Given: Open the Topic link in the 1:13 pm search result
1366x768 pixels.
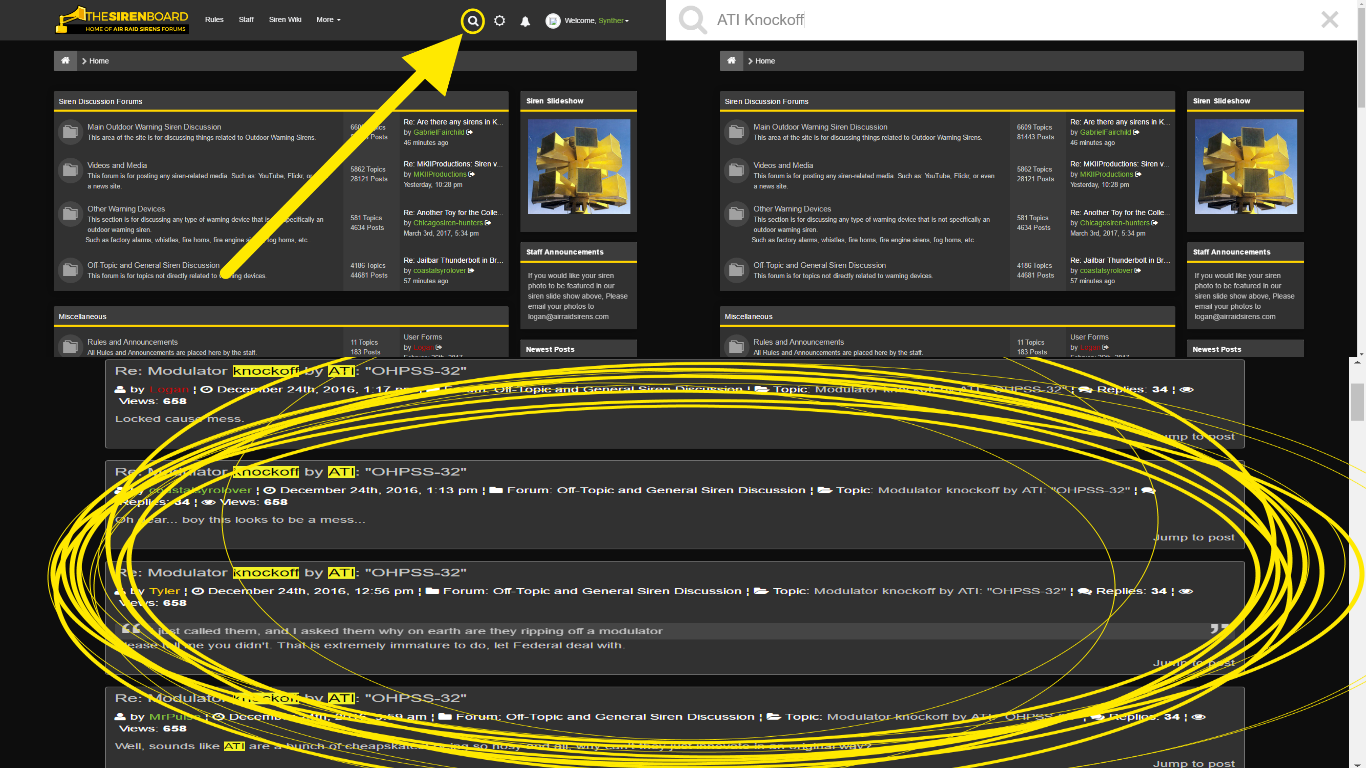Looking at the screenshot, I should pos(1004,490).
